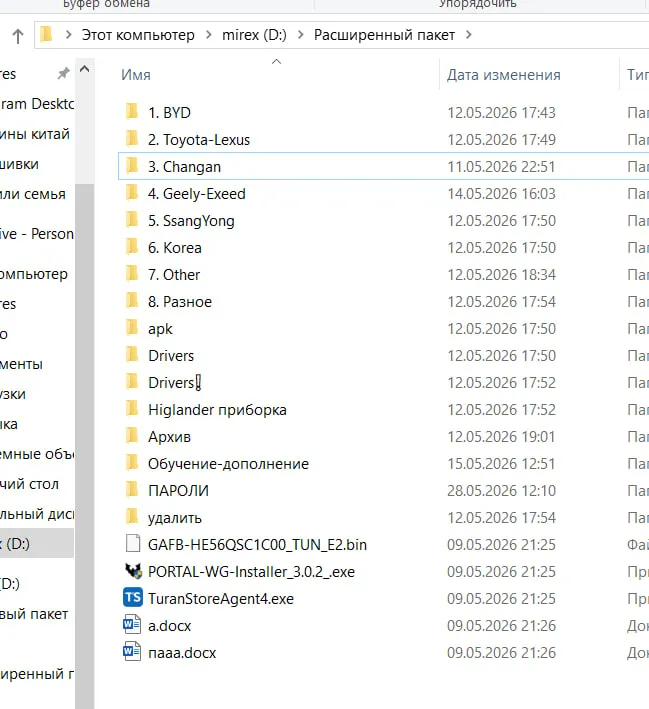The height and width of the screenshot is (709, 649).
Task: Click the folder icon of удалить
Action: pyautogui.click(x=132, y=517)
